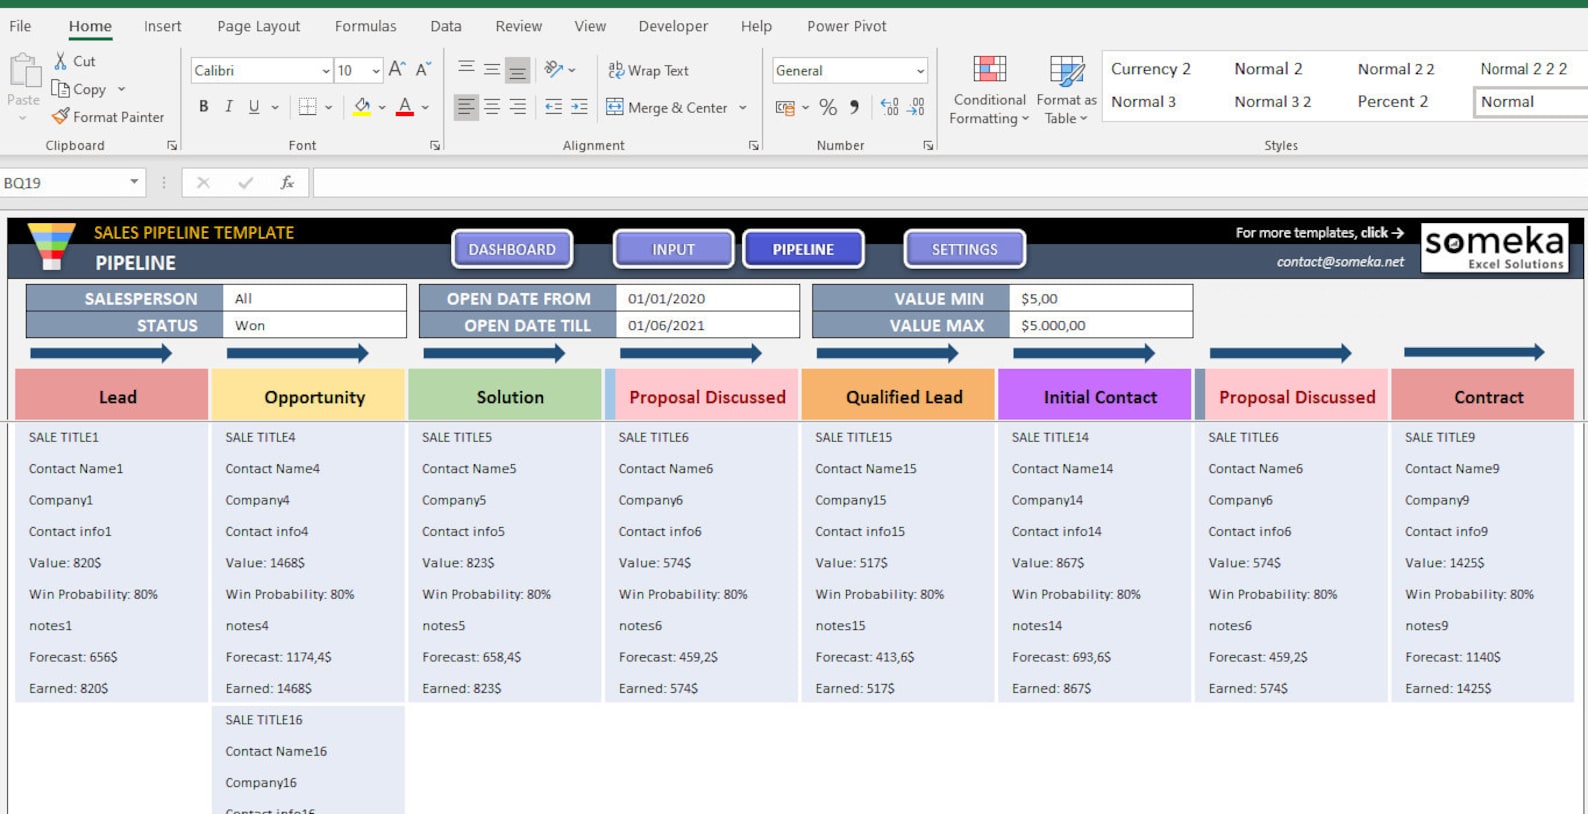This screenshot has height=814, width=1588.
Task: Open the Power Pivot tab
Action: tap(846, 26)
